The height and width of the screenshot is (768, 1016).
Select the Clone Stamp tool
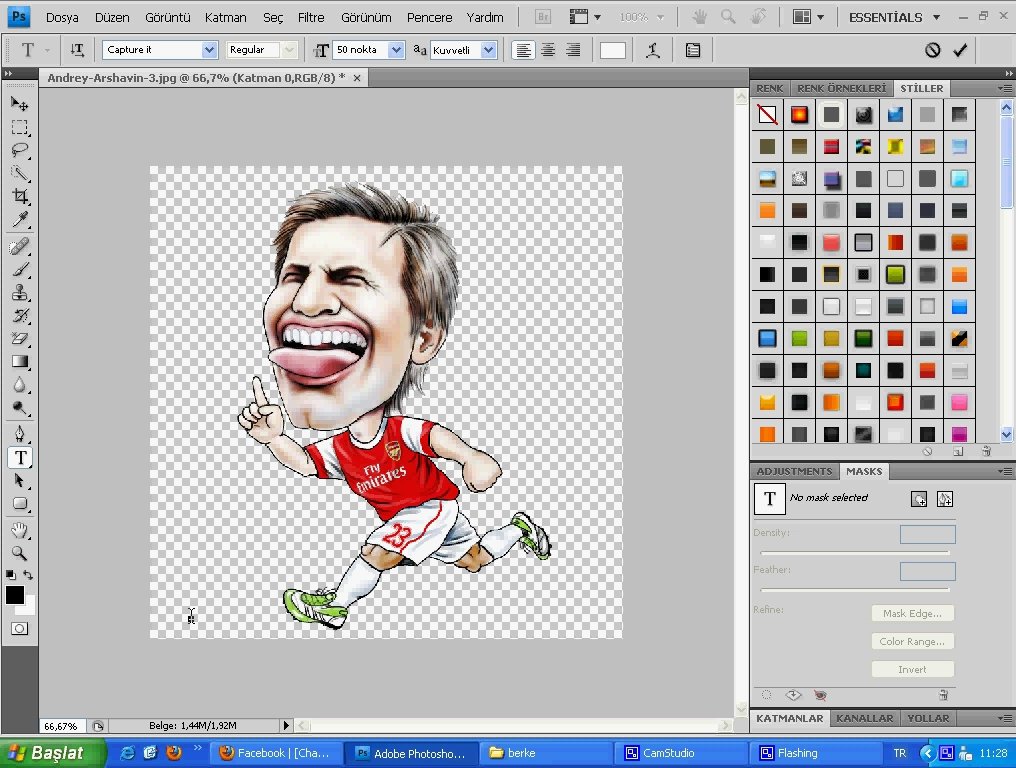pyautogui.click(x=19, y=293)
